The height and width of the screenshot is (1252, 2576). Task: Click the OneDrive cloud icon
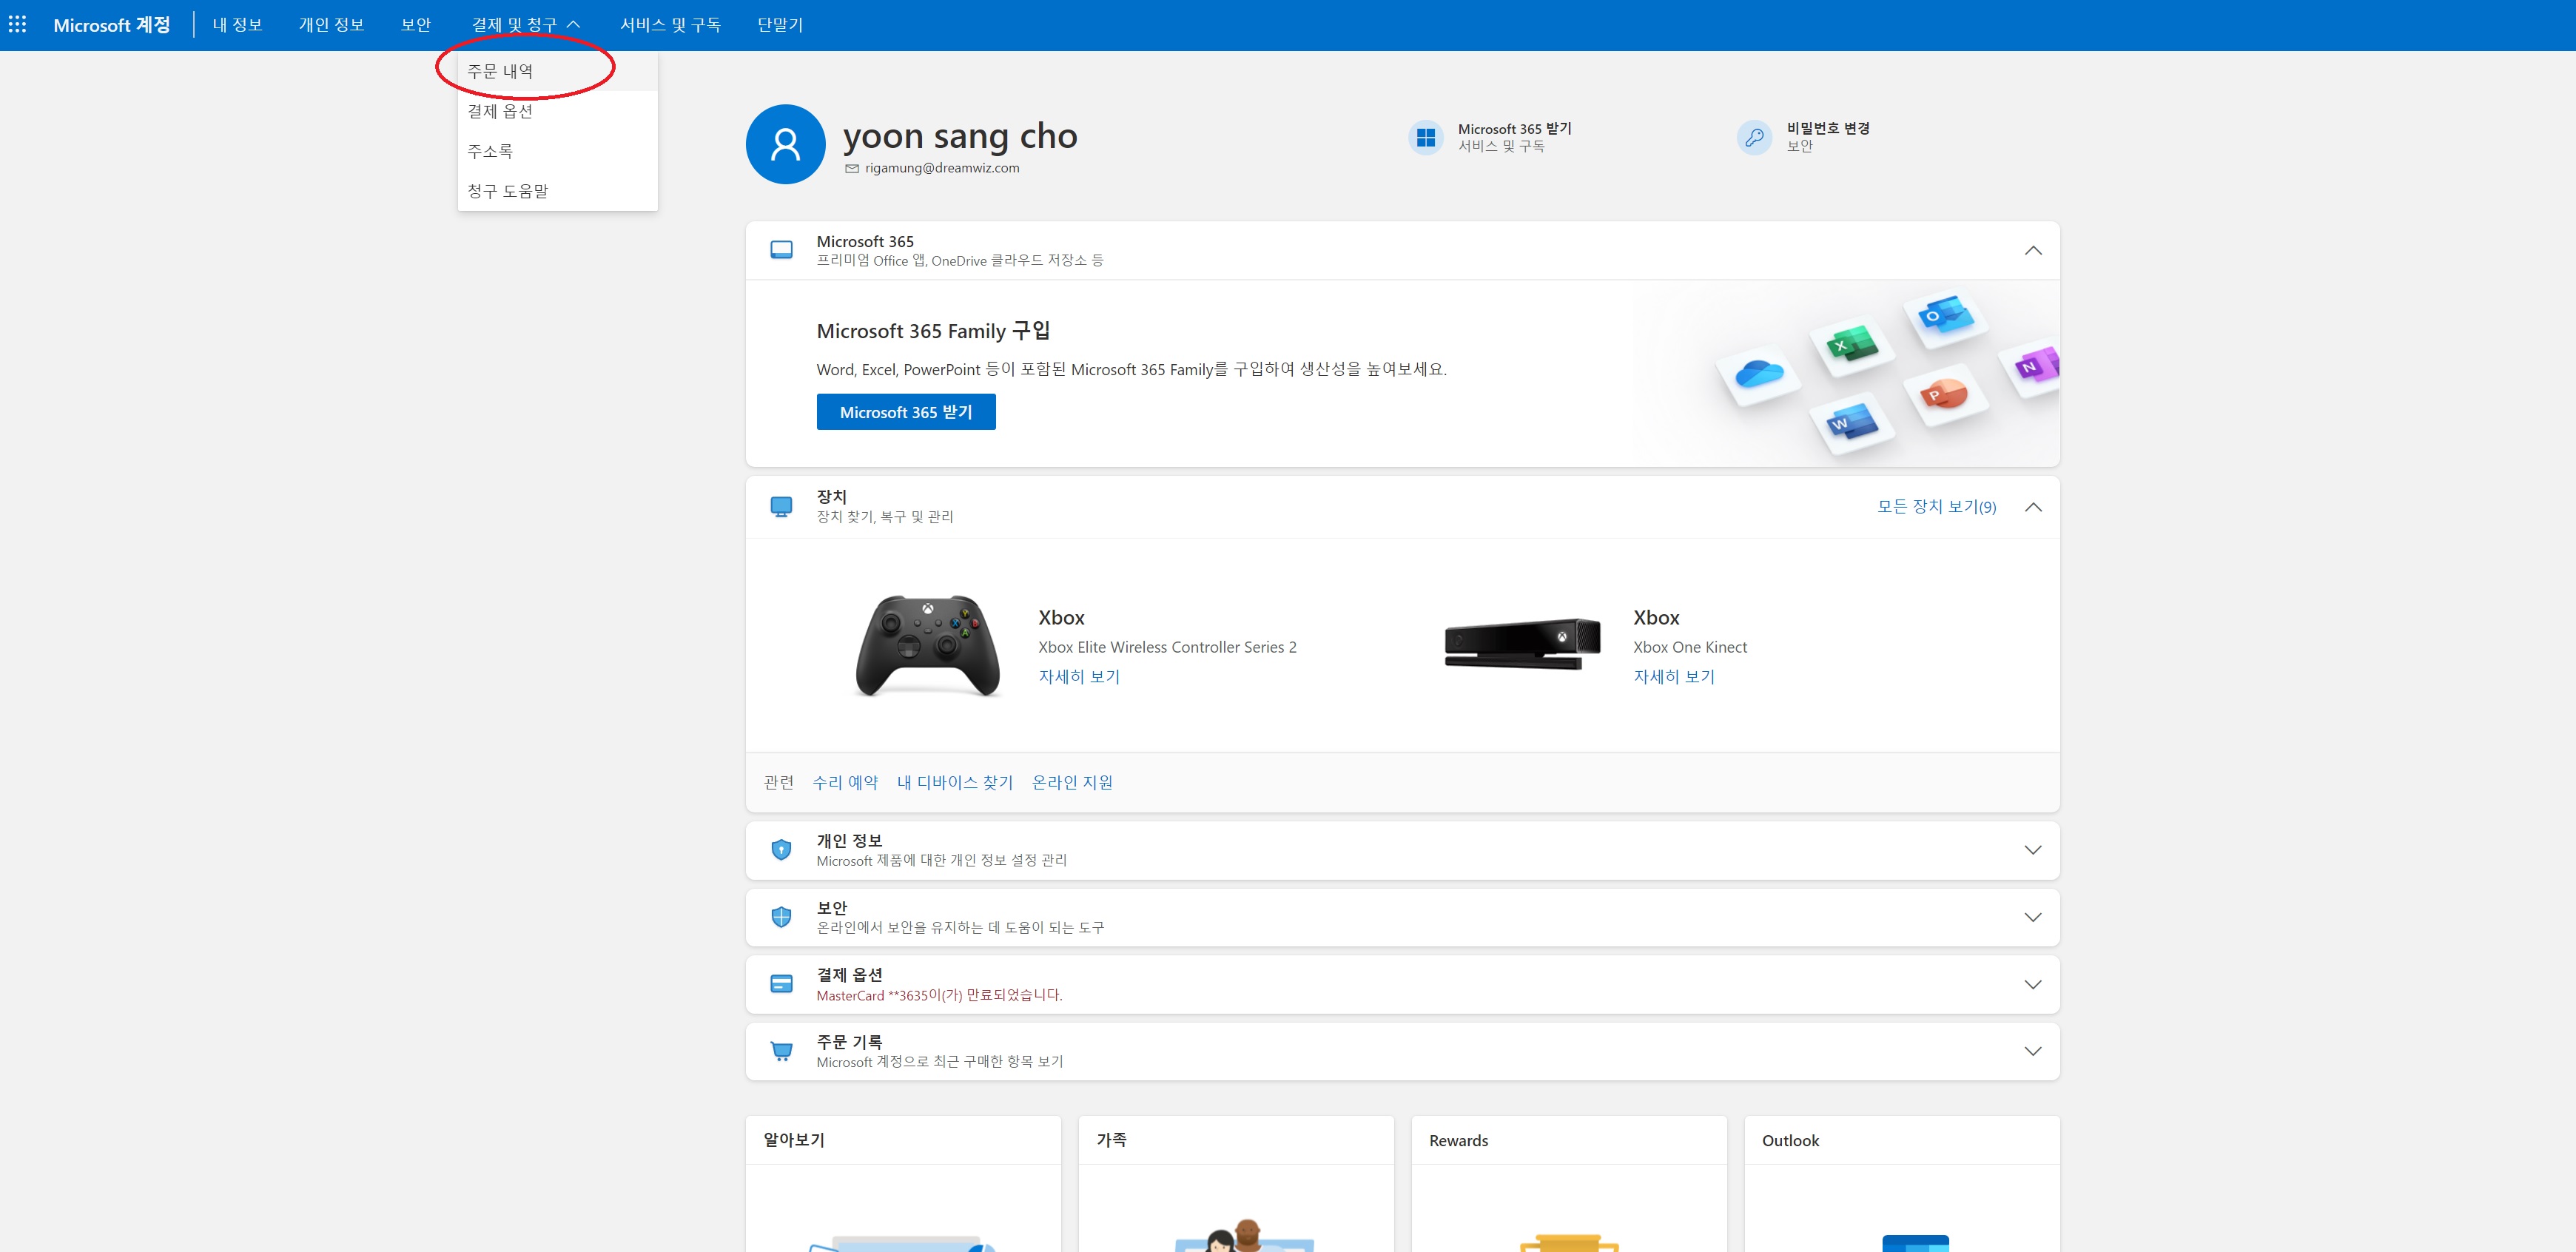pos(1759,374)
